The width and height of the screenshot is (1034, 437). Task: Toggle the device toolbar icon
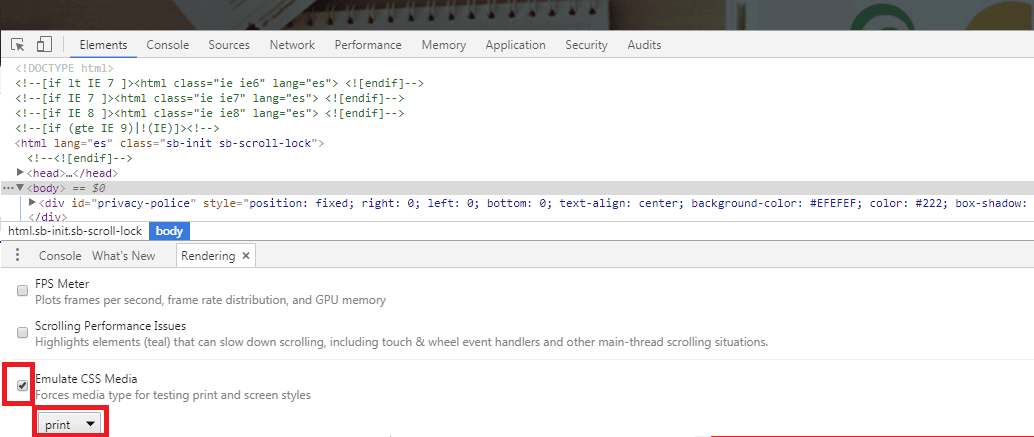pyautogui.click(x=44, y=45)
